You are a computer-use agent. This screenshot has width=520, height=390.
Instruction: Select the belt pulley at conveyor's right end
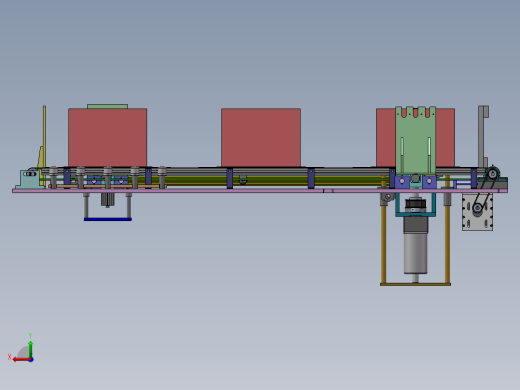(492, 174)
